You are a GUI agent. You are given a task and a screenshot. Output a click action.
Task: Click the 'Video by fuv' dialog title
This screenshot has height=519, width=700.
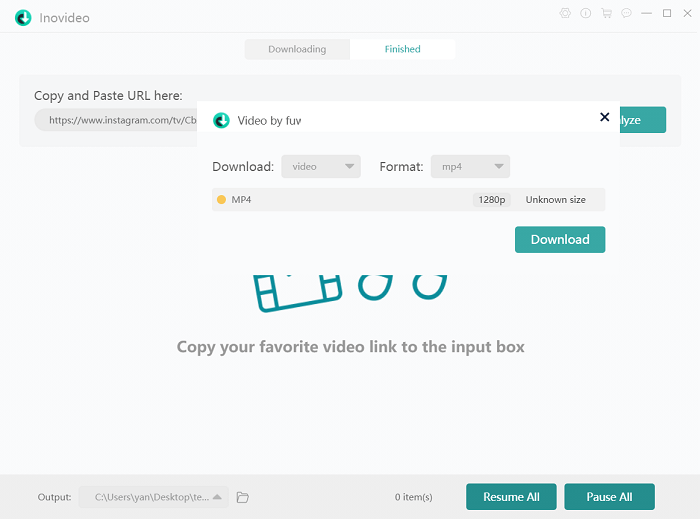269,120
